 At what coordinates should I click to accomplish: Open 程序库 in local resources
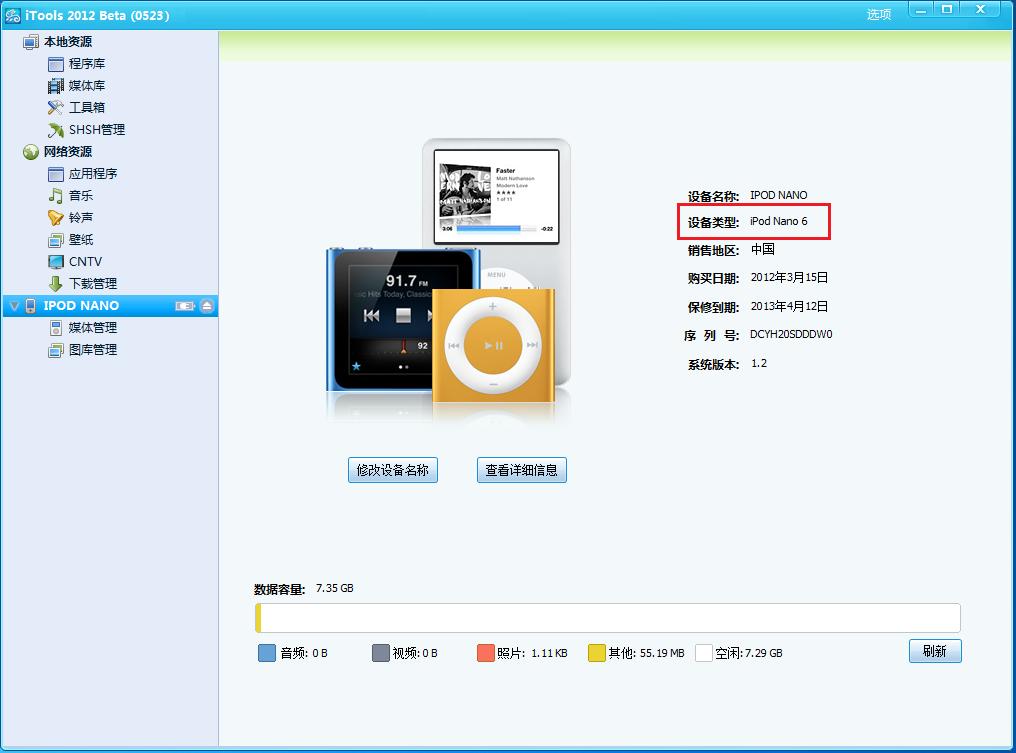tap(87, 64)
